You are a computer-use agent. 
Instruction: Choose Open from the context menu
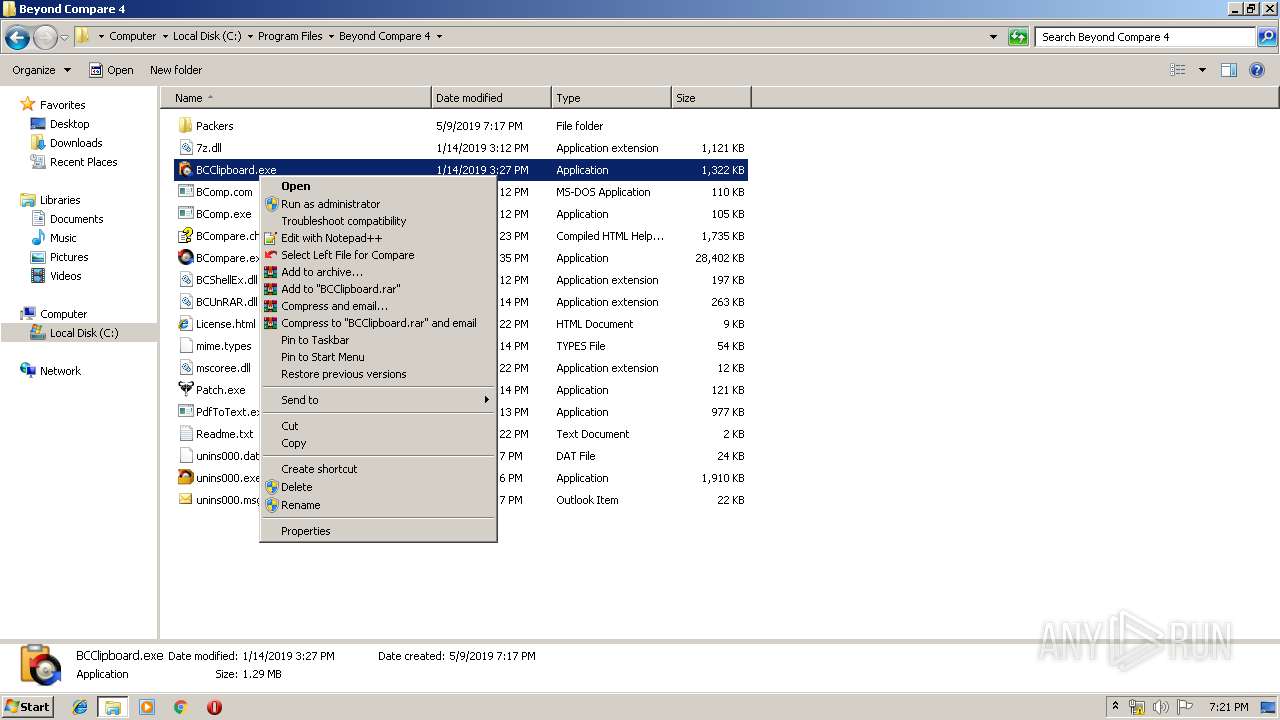pos(378,186)
